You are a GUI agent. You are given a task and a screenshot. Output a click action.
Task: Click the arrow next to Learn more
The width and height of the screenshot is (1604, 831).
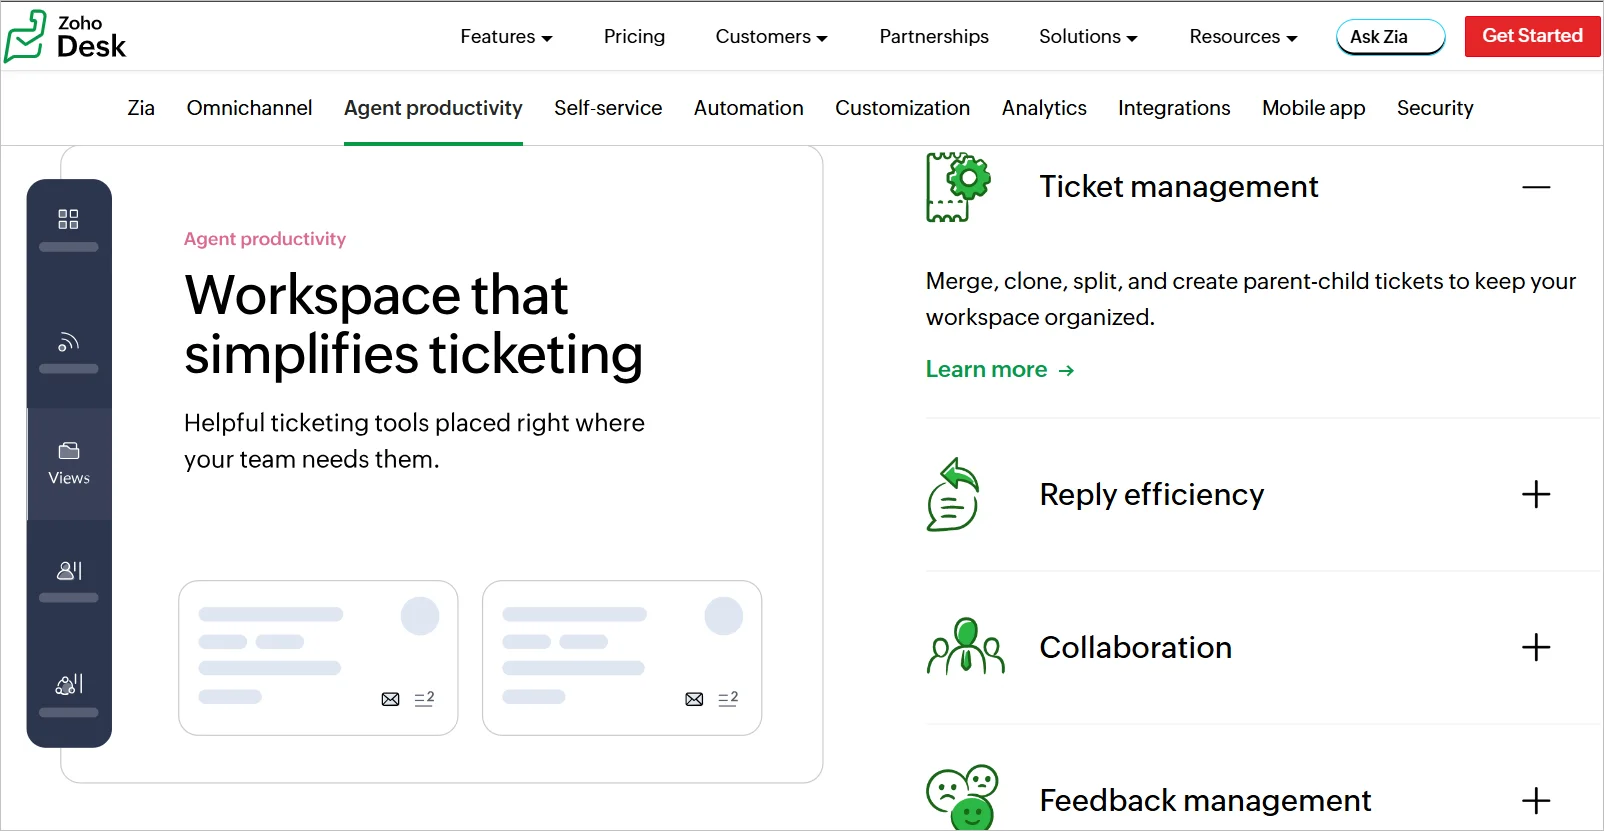[x=1067, y=370]
